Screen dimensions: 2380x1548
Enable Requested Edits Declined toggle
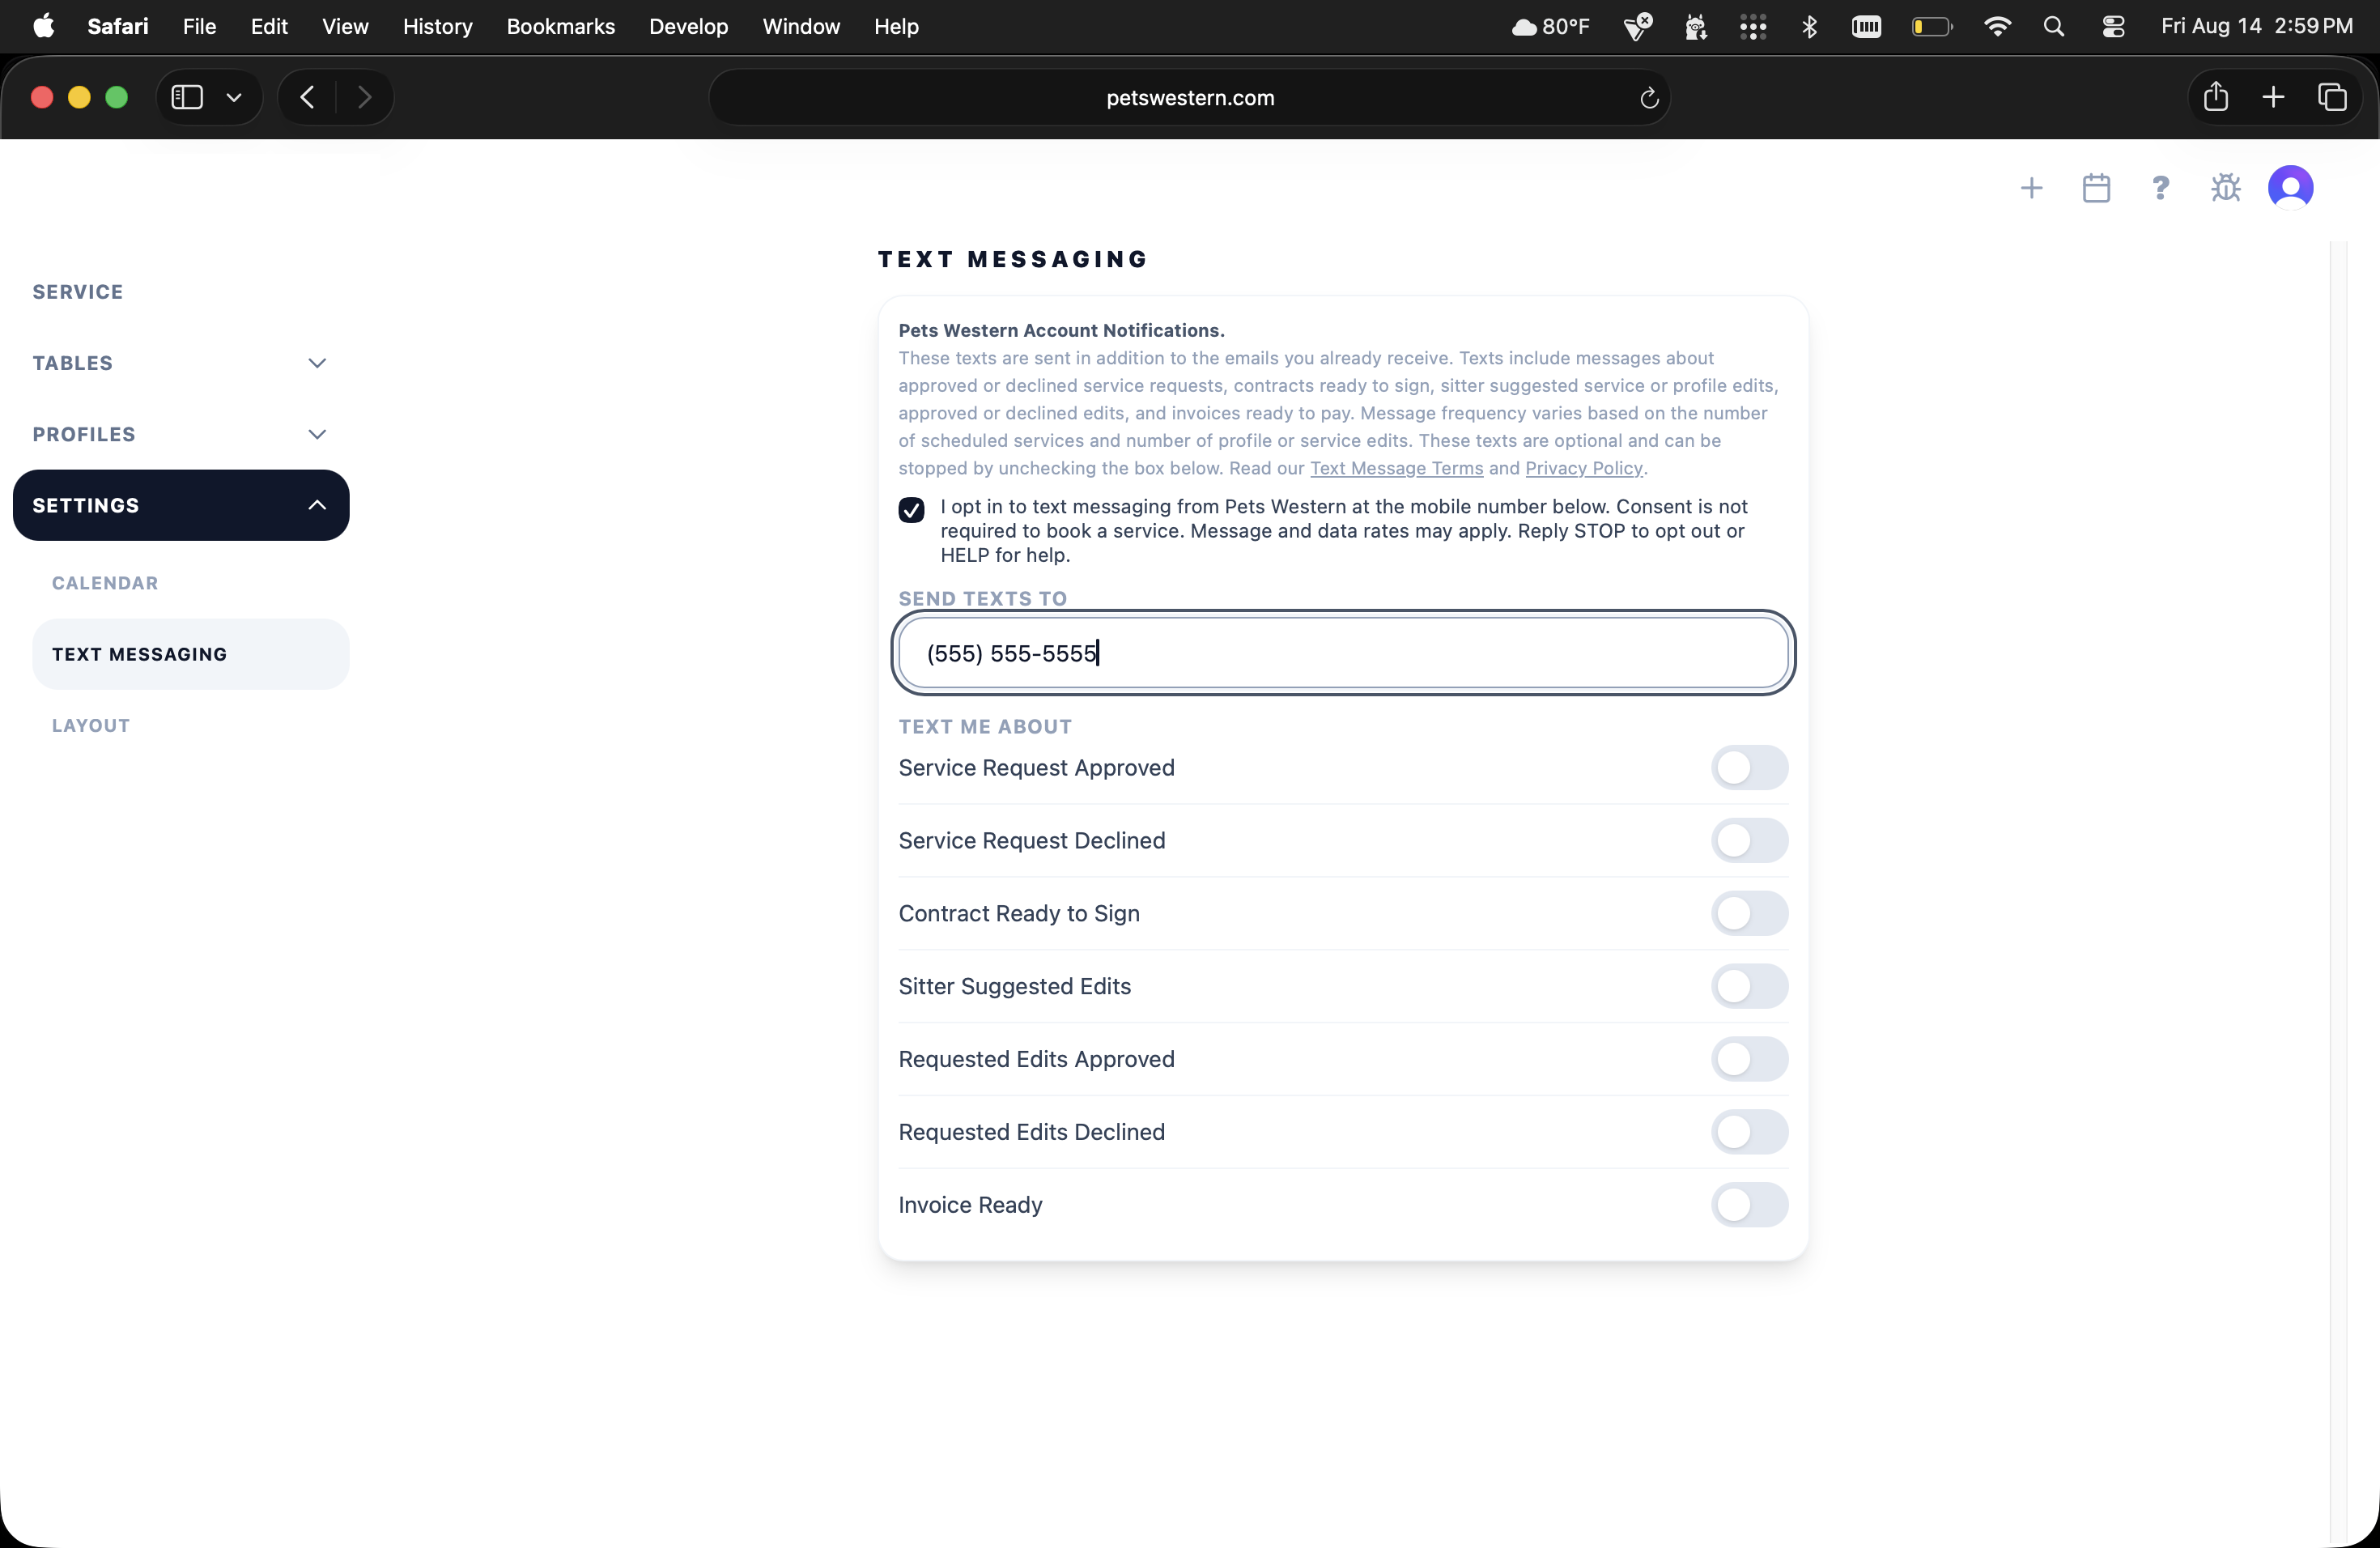point(1749,1132)
